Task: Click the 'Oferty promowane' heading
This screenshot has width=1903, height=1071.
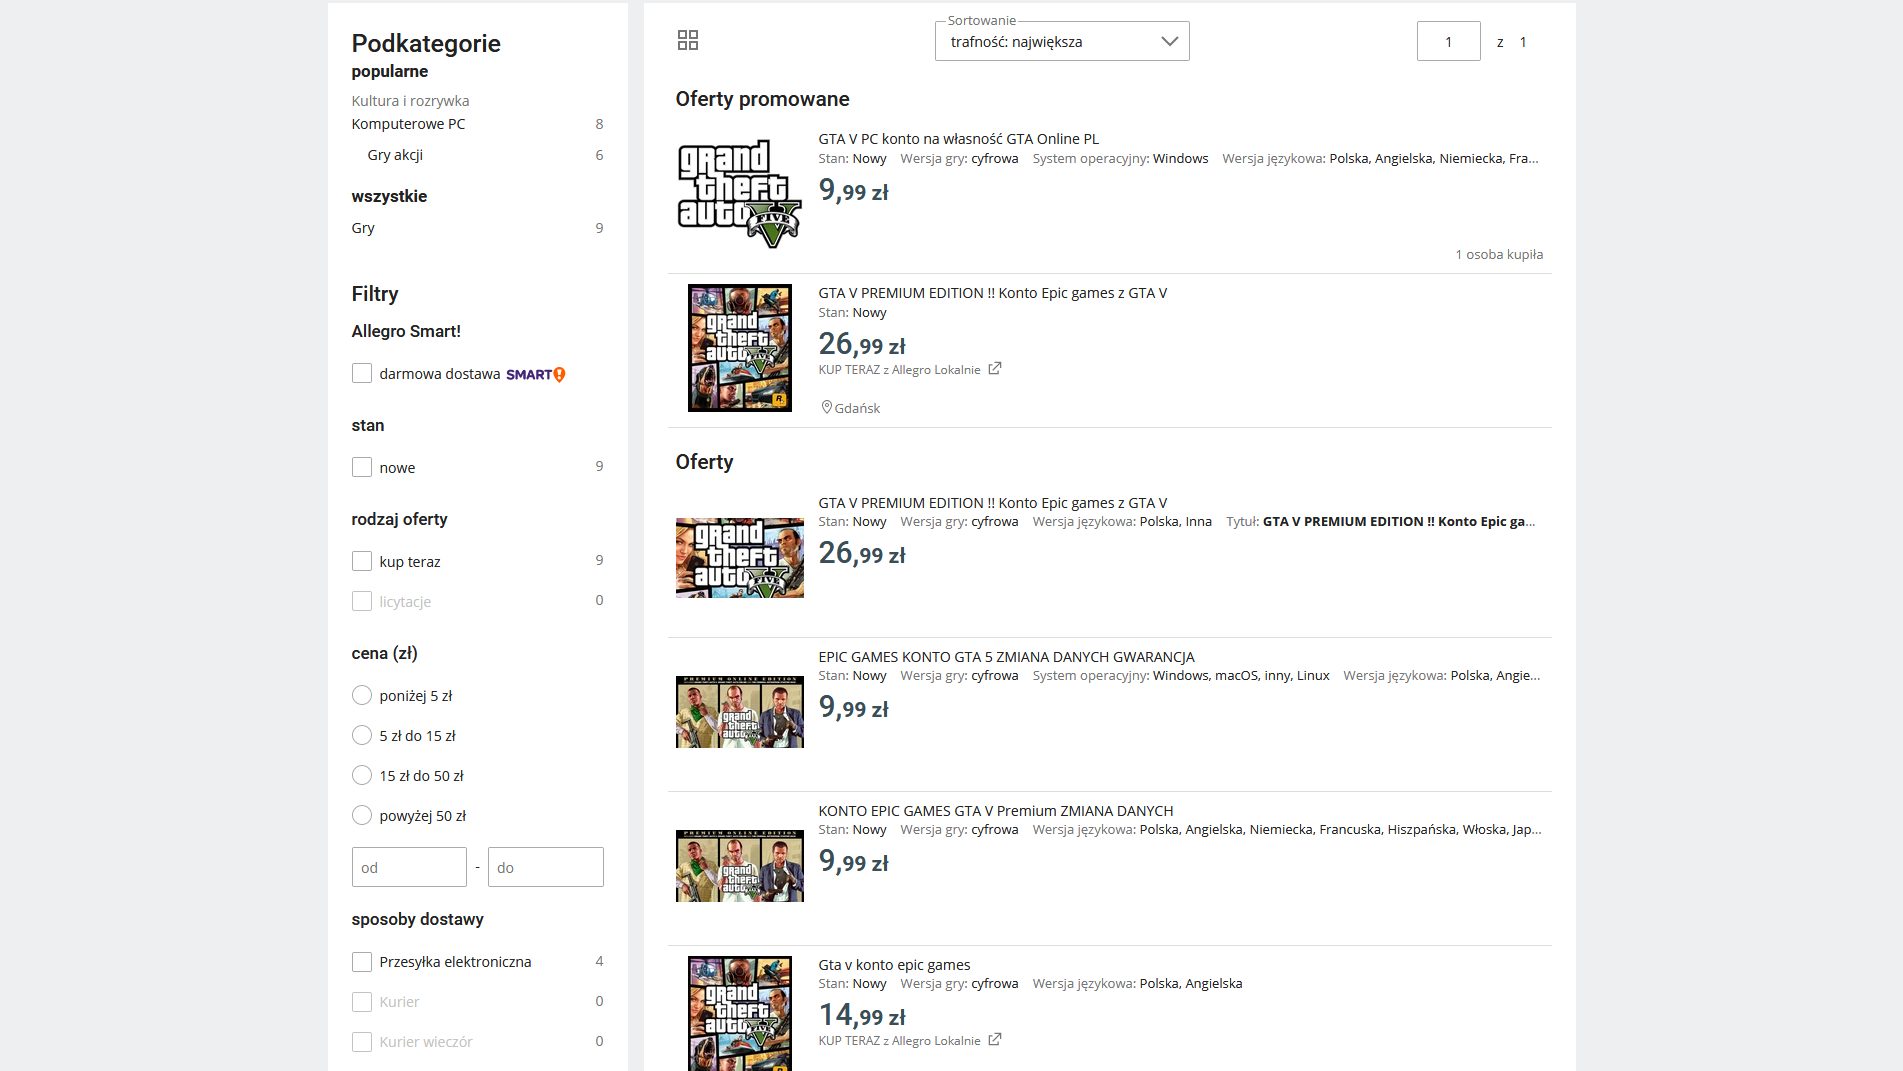Action: pos(762,99)
